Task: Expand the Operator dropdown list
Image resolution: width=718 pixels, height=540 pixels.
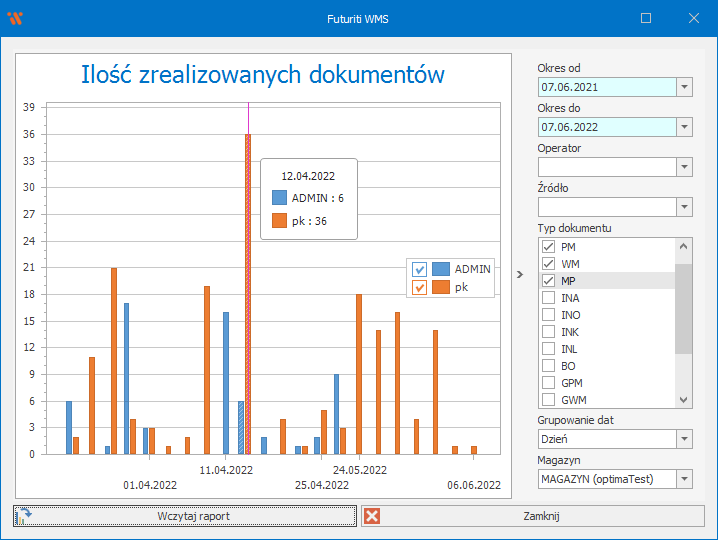Action: pos(684,167)
